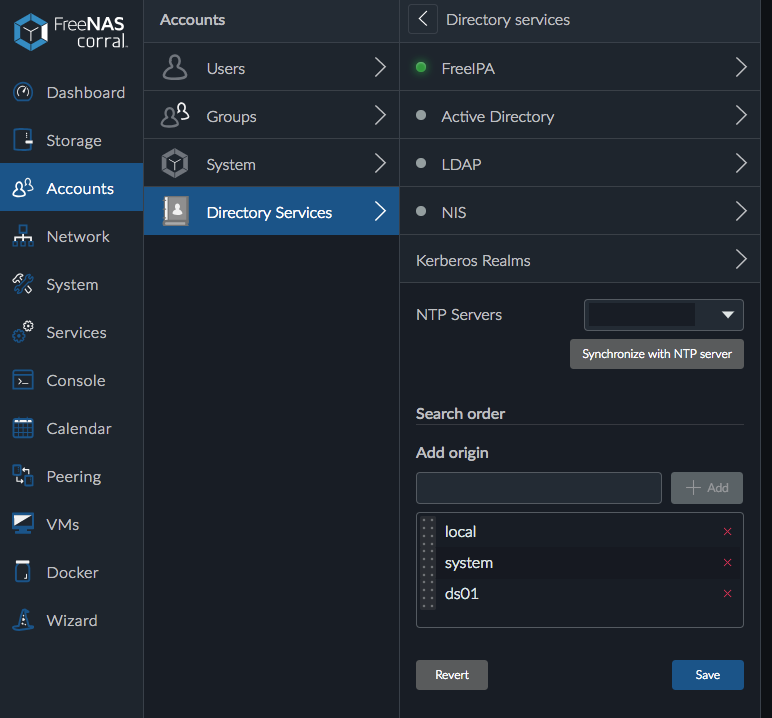Open VMs via its monitor icon
This screenshot has width=772, height=718.
click(23, 524)
